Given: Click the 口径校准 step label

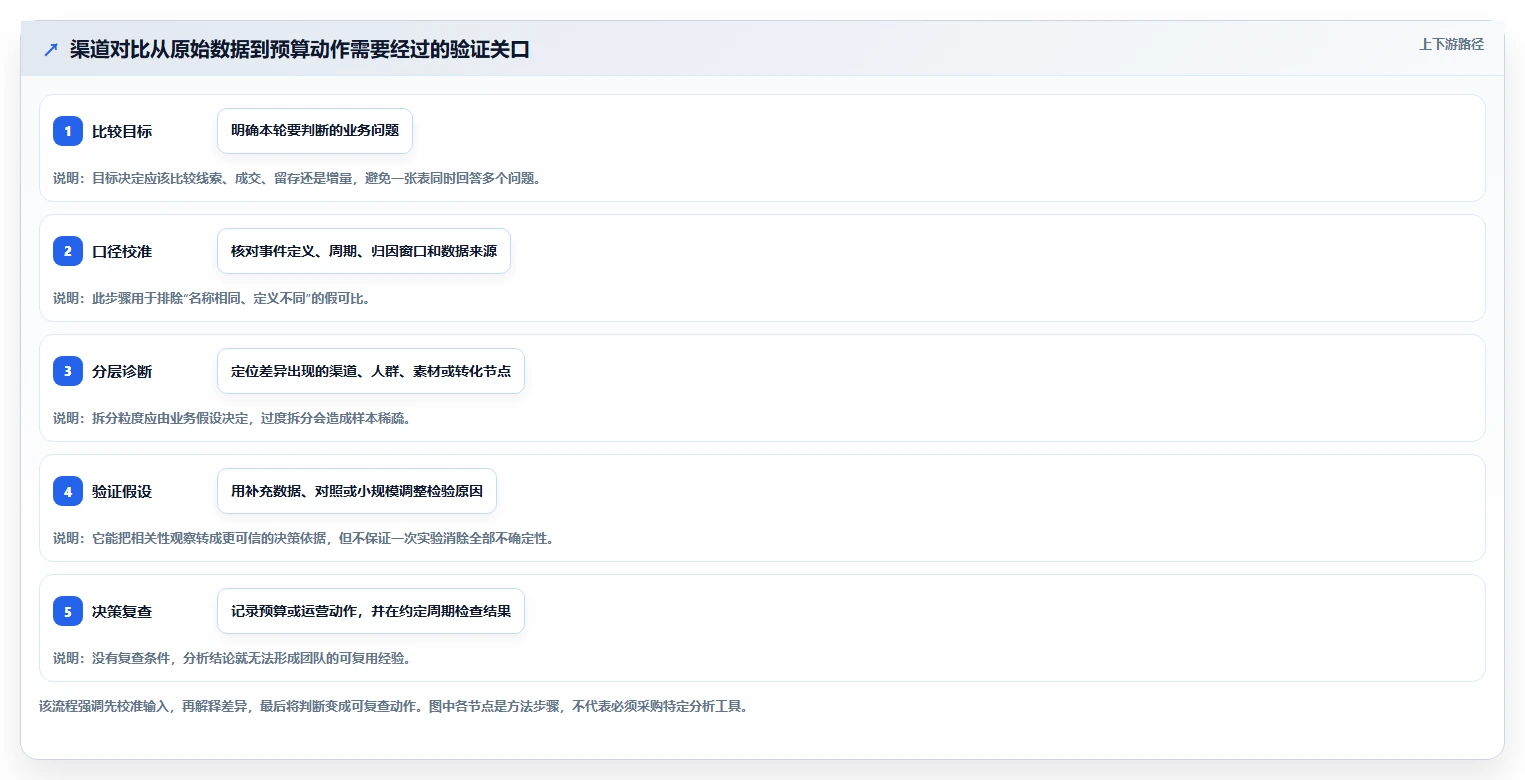Looking at the screenshot, I should point(122,251).
